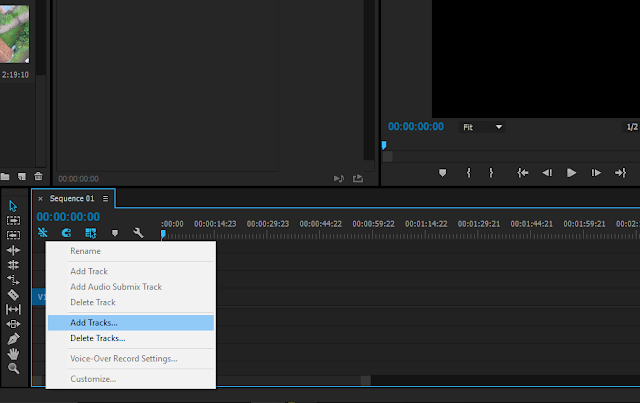Add marker in the program monitor
The image size is (640, 403).
tap(442, 173)
